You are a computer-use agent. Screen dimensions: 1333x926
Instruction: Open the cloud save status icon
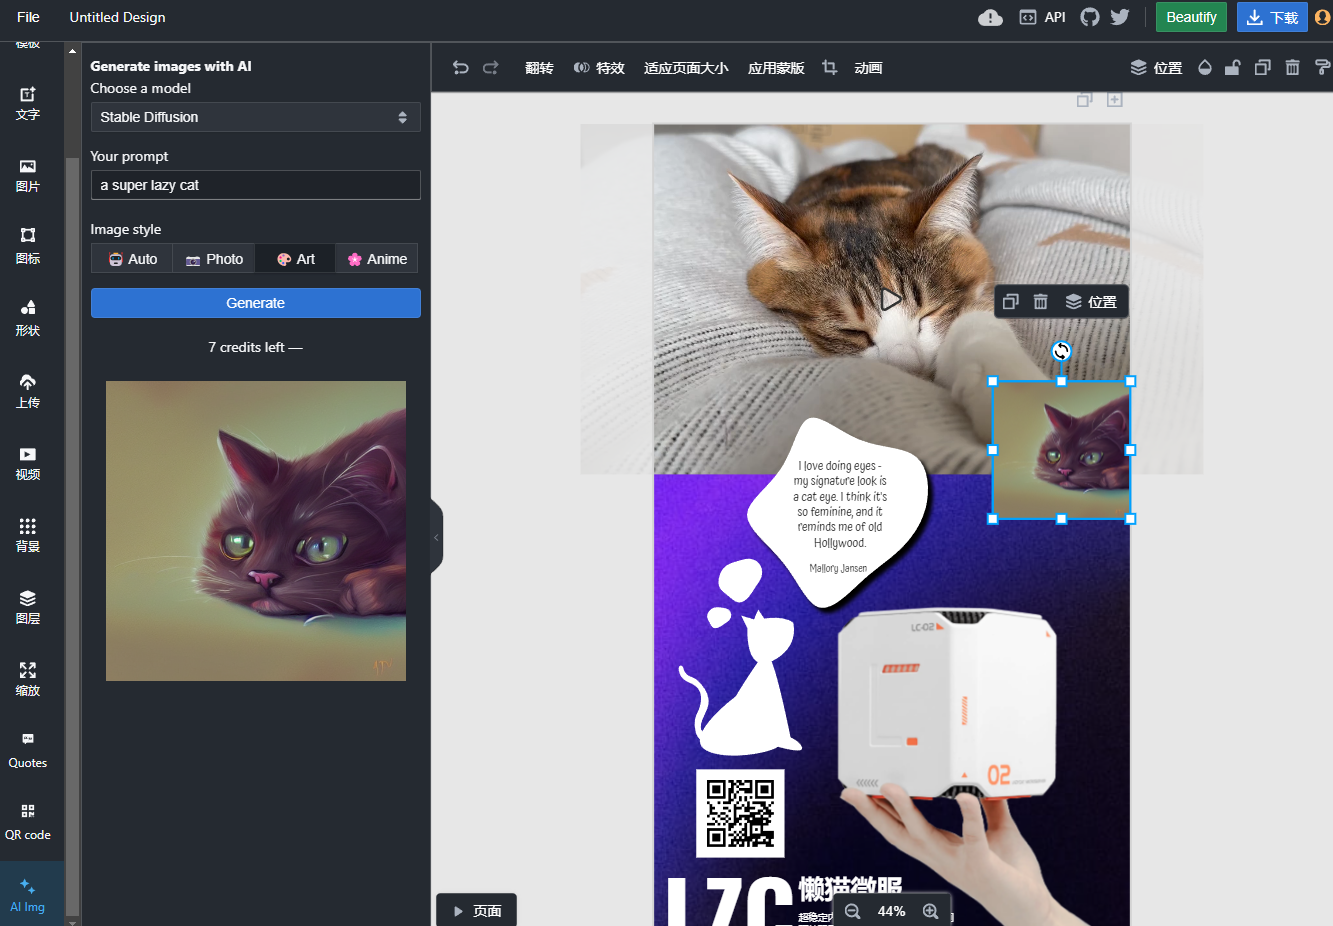pyautogui.click(x=990, y=17)
